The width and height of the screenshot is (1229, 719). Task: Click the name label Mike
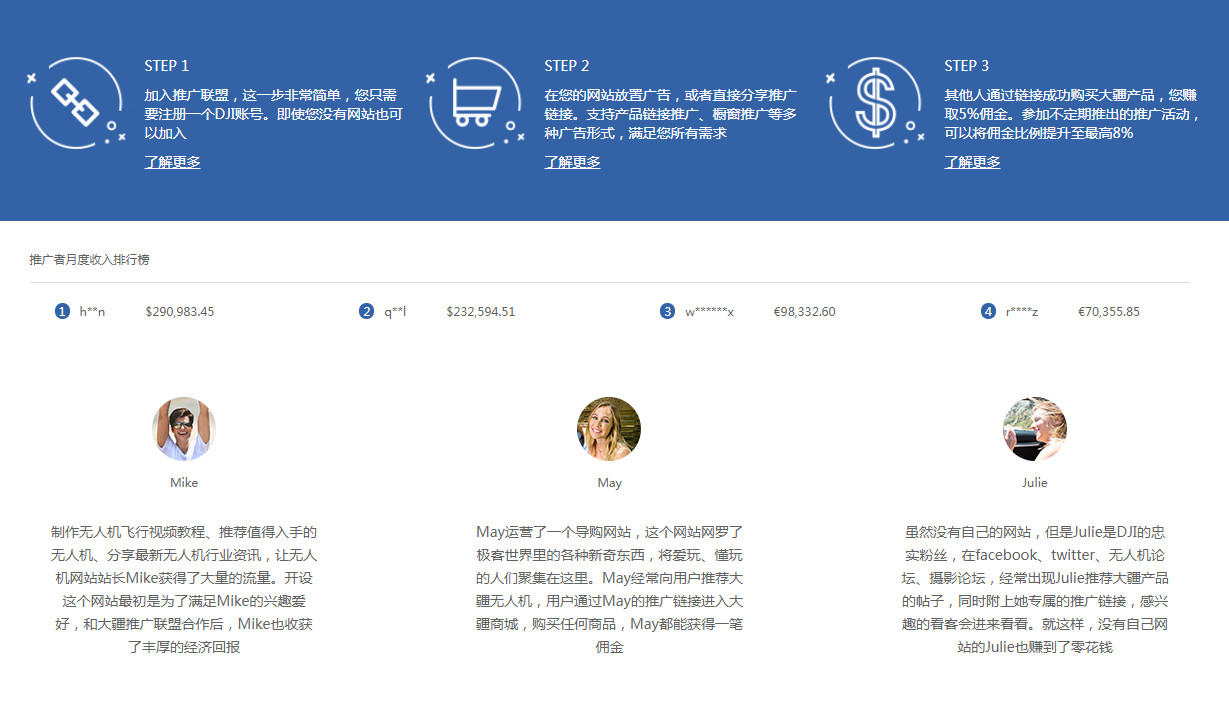(x=183, y=481)
